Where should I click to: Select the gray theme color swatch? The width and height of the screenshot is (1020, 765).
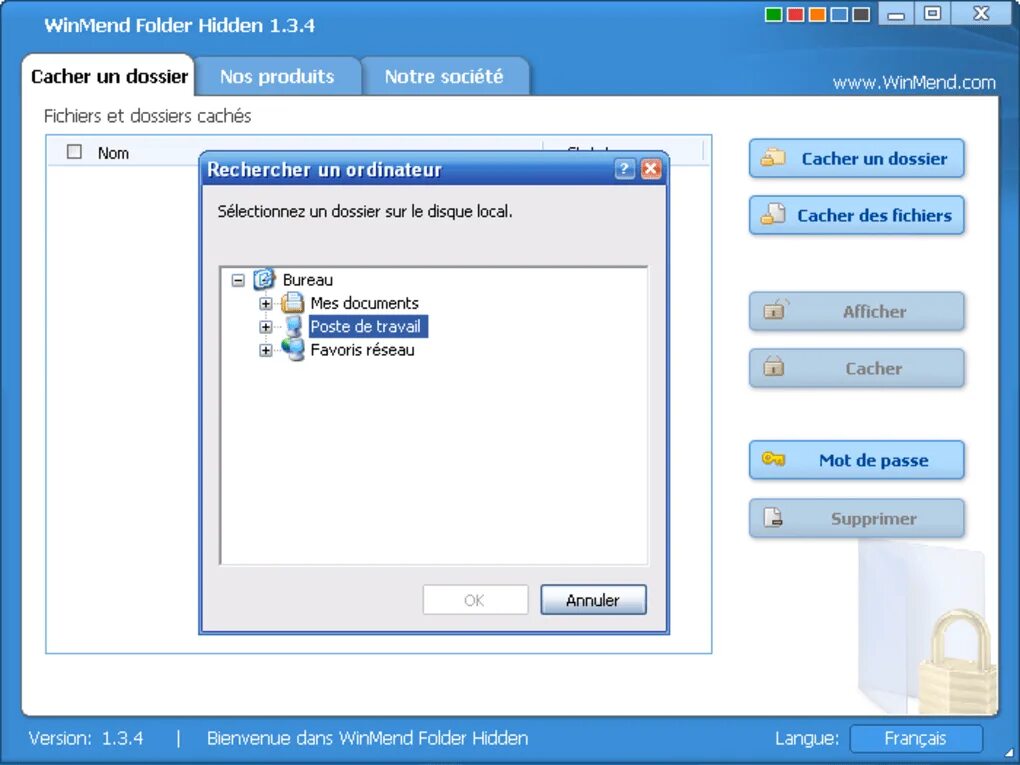pyautogui.click(x=862, y=14)
